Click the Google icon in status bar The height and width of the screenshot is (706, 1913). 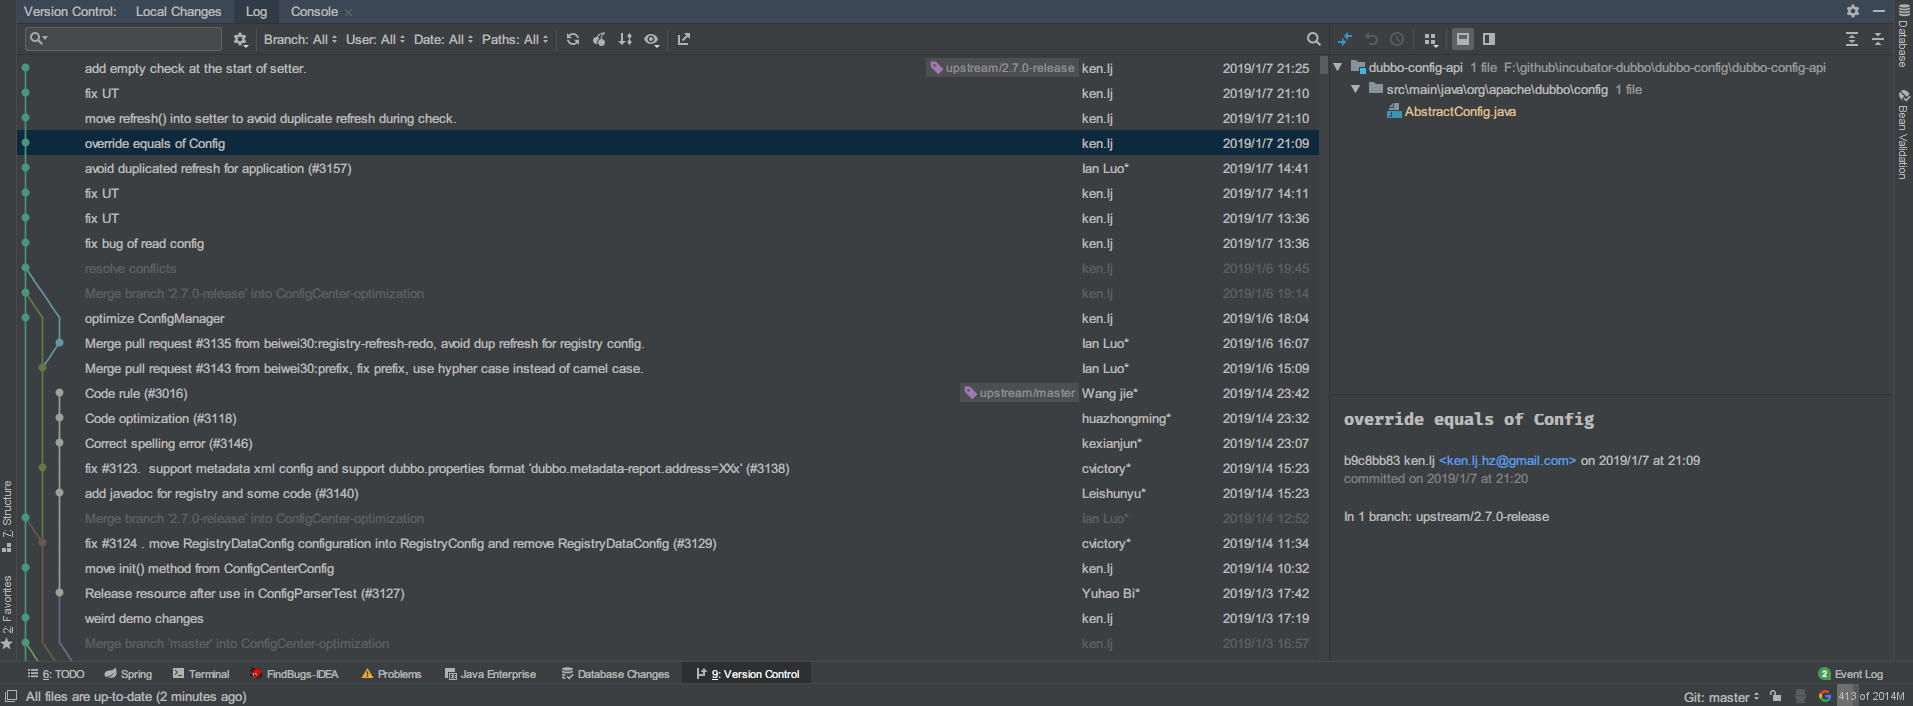point(1825,696)
